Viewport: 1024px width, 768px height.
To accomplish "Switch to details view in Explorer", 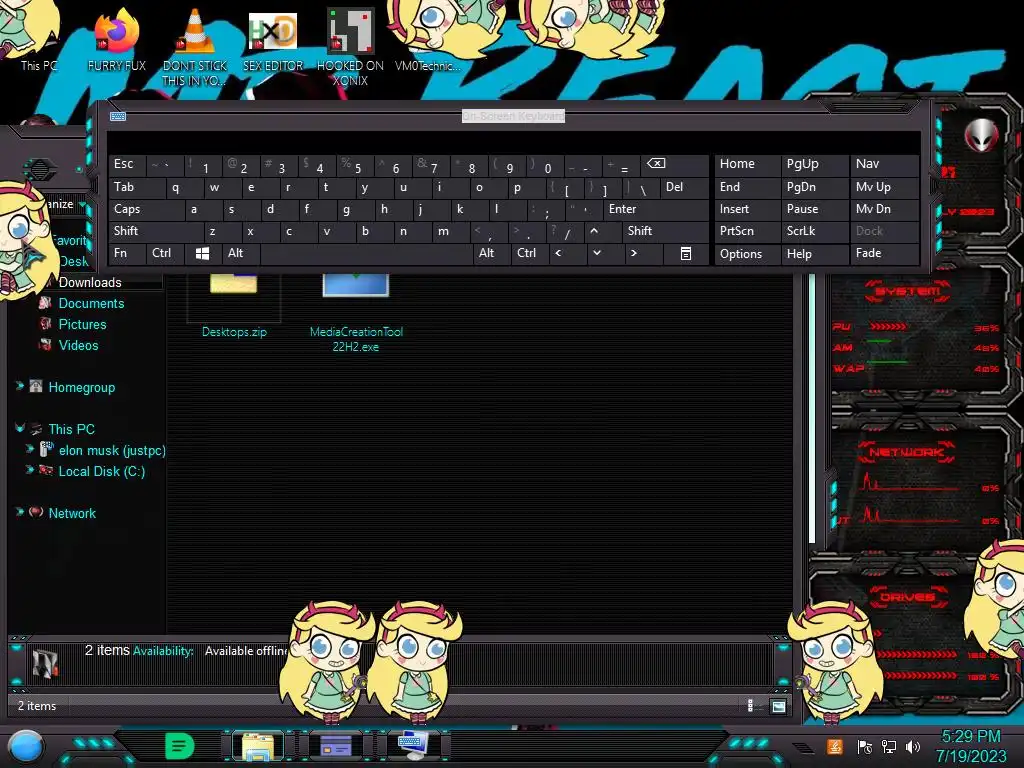I will coord(750,705).
